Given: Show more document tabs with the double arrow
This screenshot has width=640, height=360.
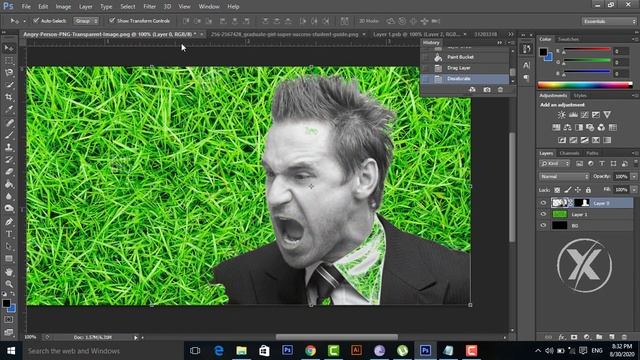Looking at the screenshot, I should (x=511, y=34).
